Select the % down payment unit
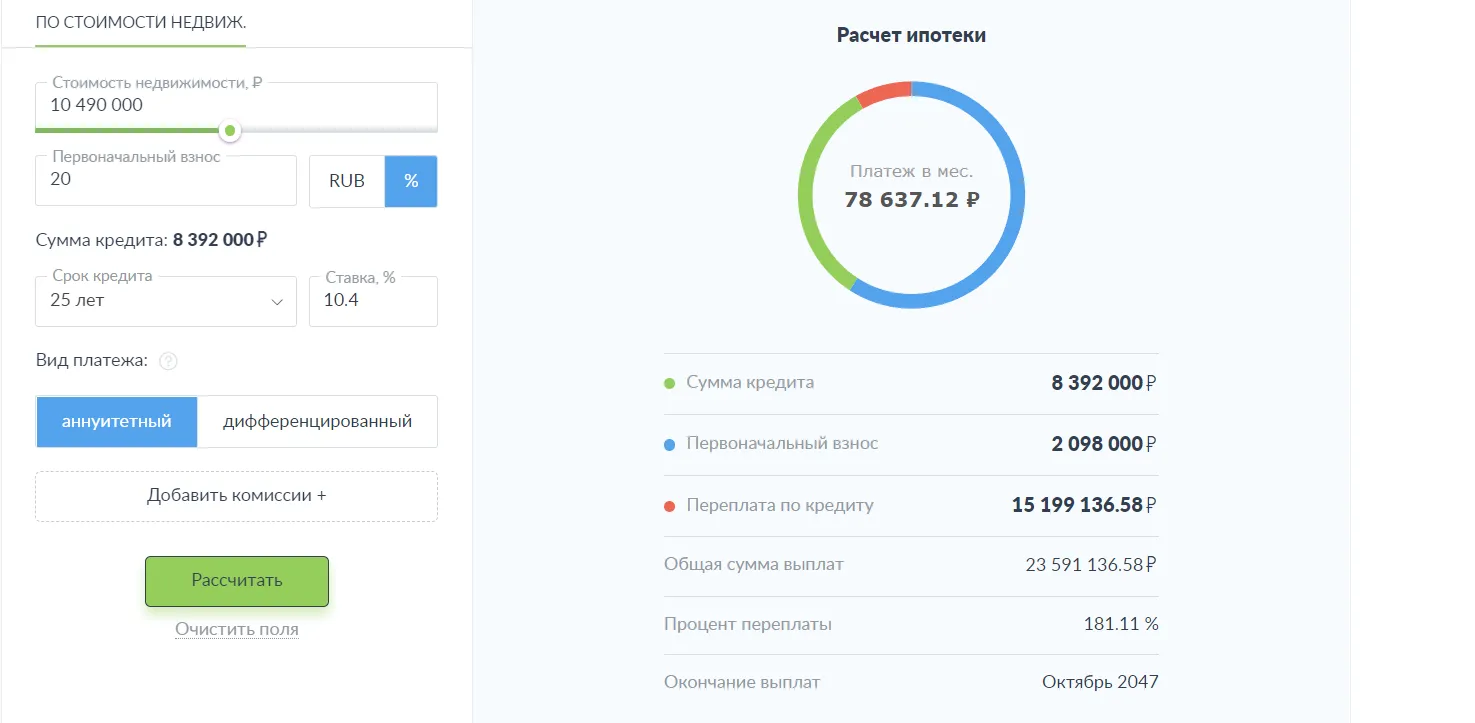Viewport: 1475px width, 723px height. [411, 181]
